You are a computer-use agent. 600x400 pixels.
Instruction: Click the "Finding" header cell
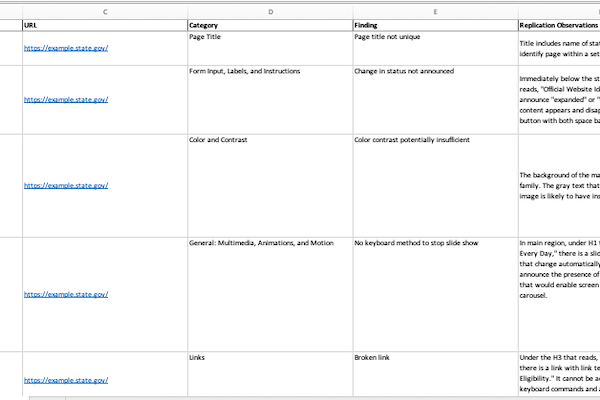pyautogui.click(x=435, y=25)
